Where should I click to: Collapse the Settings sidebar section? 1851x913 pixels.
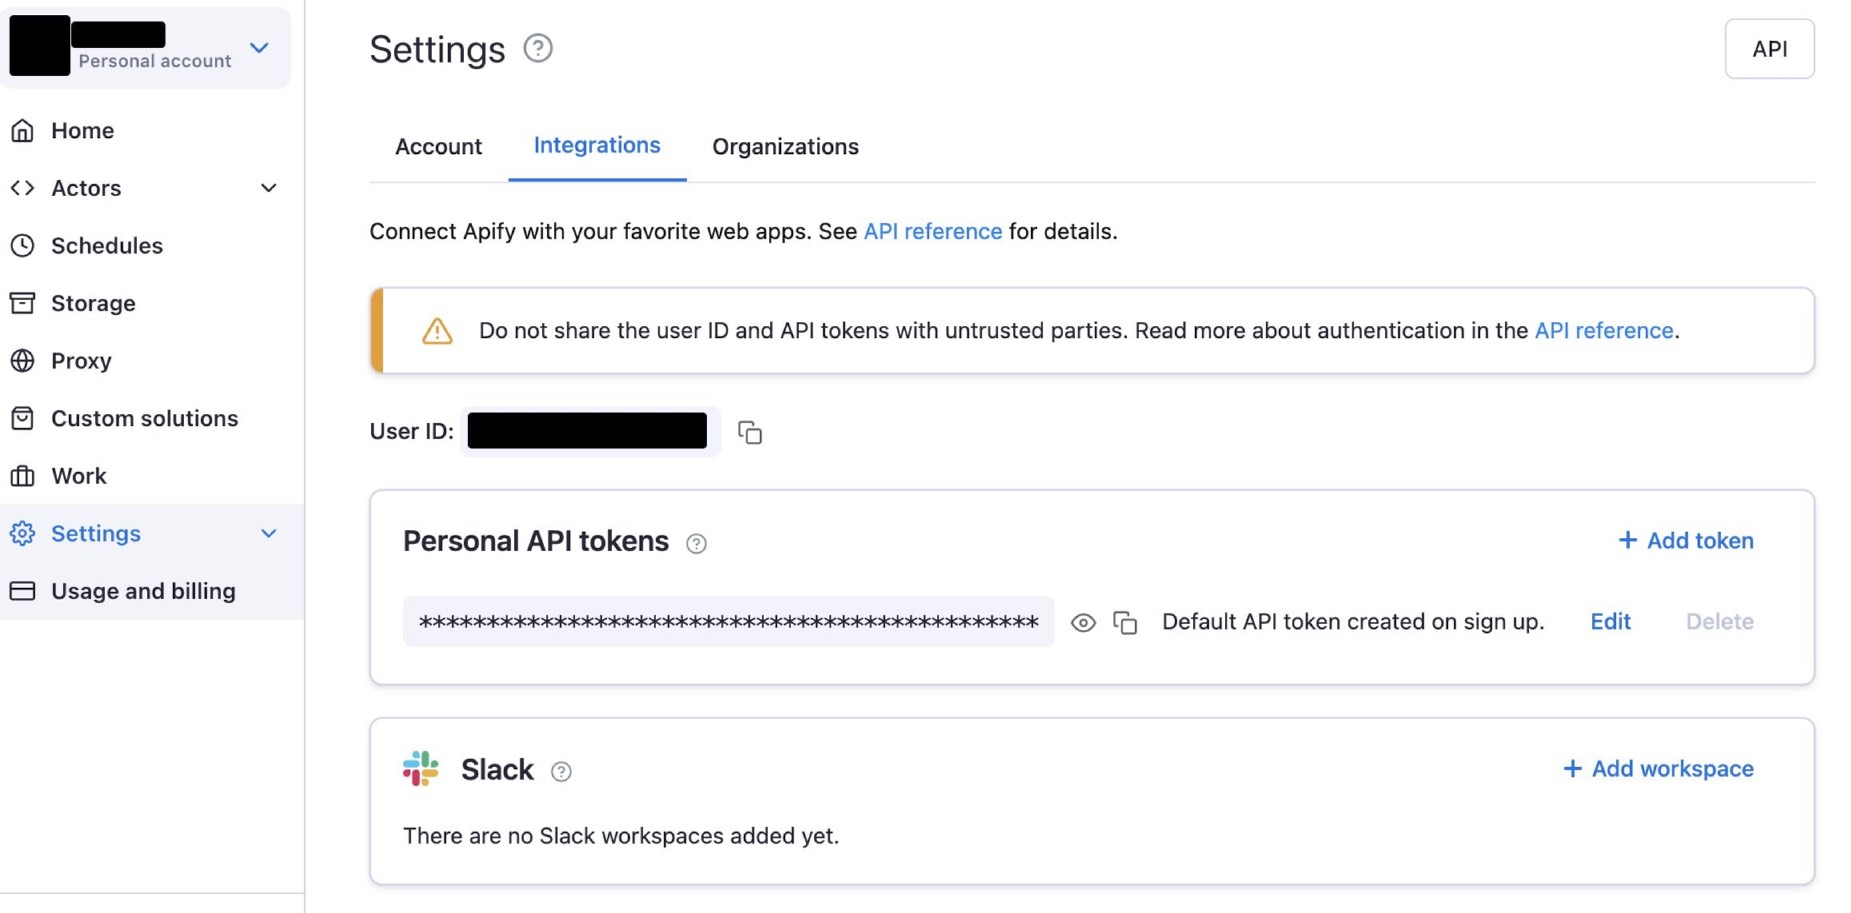tap(267, 533)
